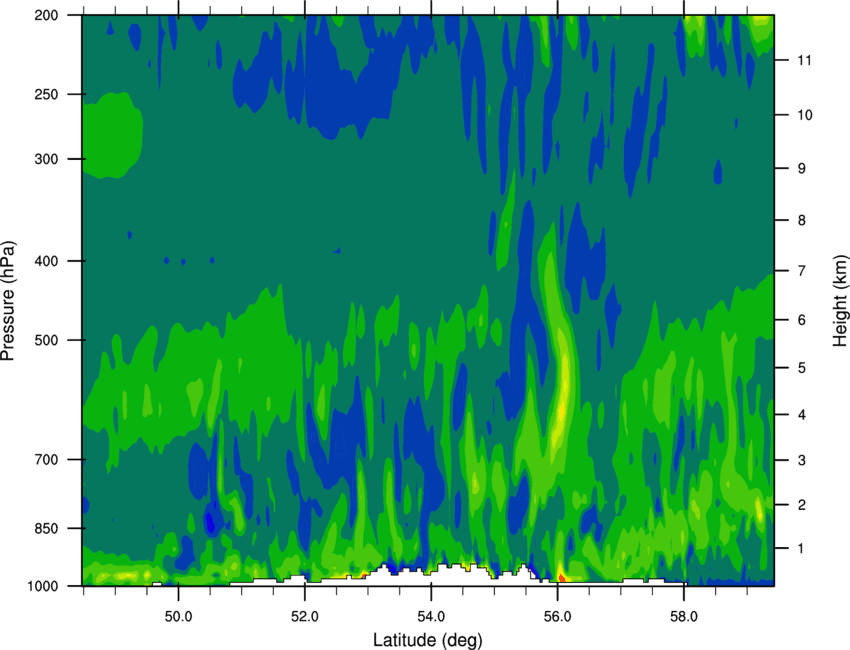Pick the 11 km height label
Screen dimensions: 850x650
[x=804, y=60]
